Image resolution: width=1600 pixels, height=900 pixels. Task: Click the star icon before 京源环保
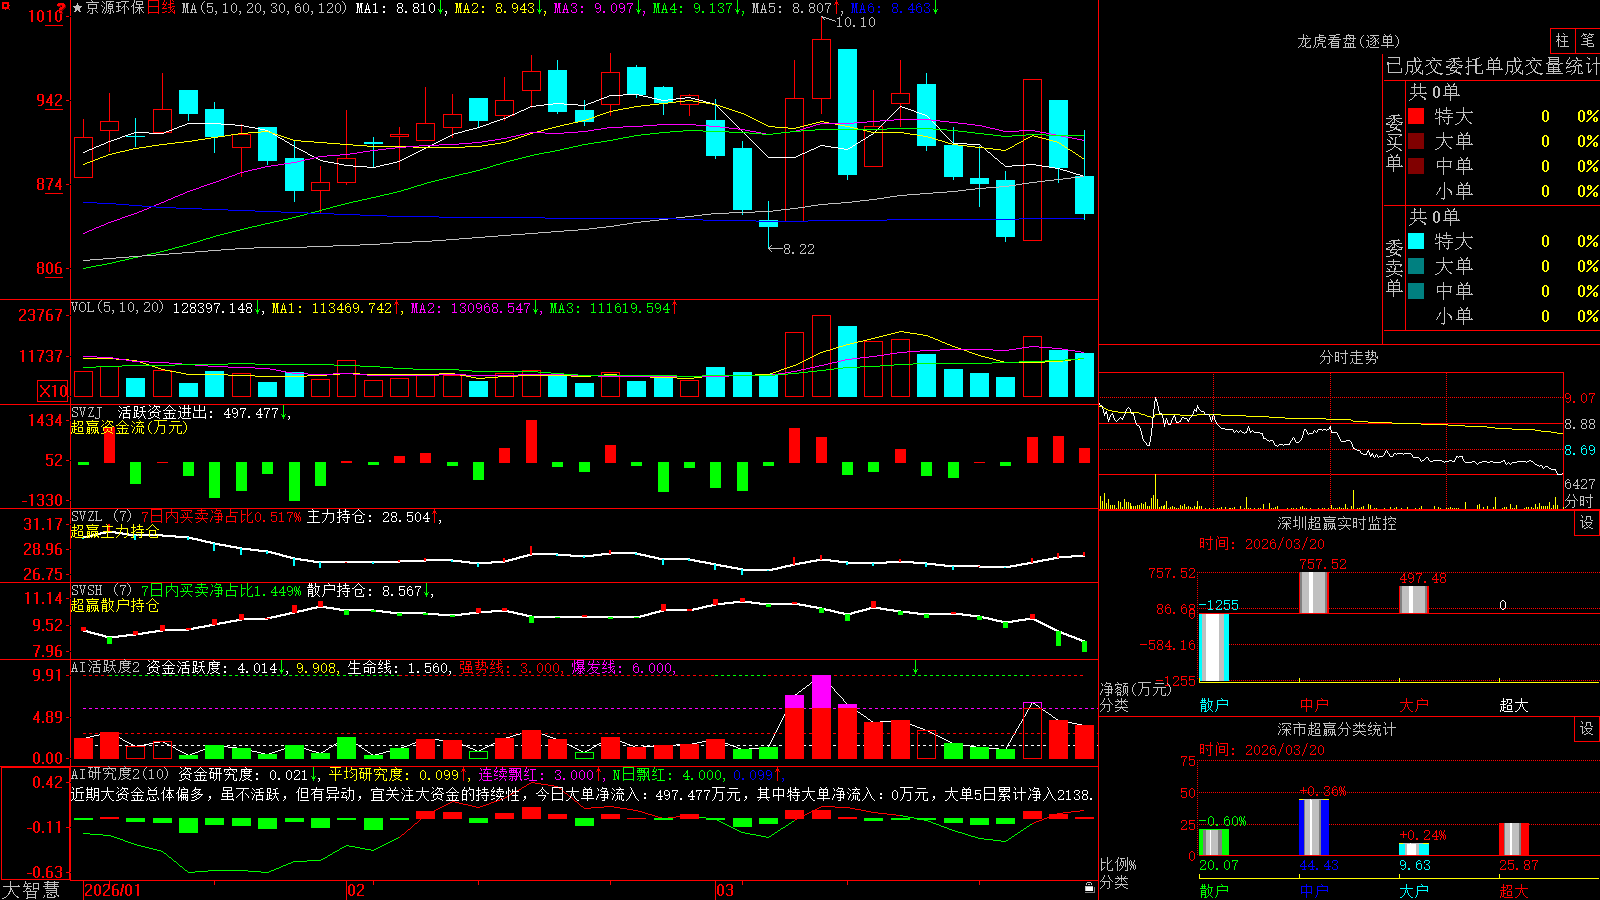pos(78,8)
